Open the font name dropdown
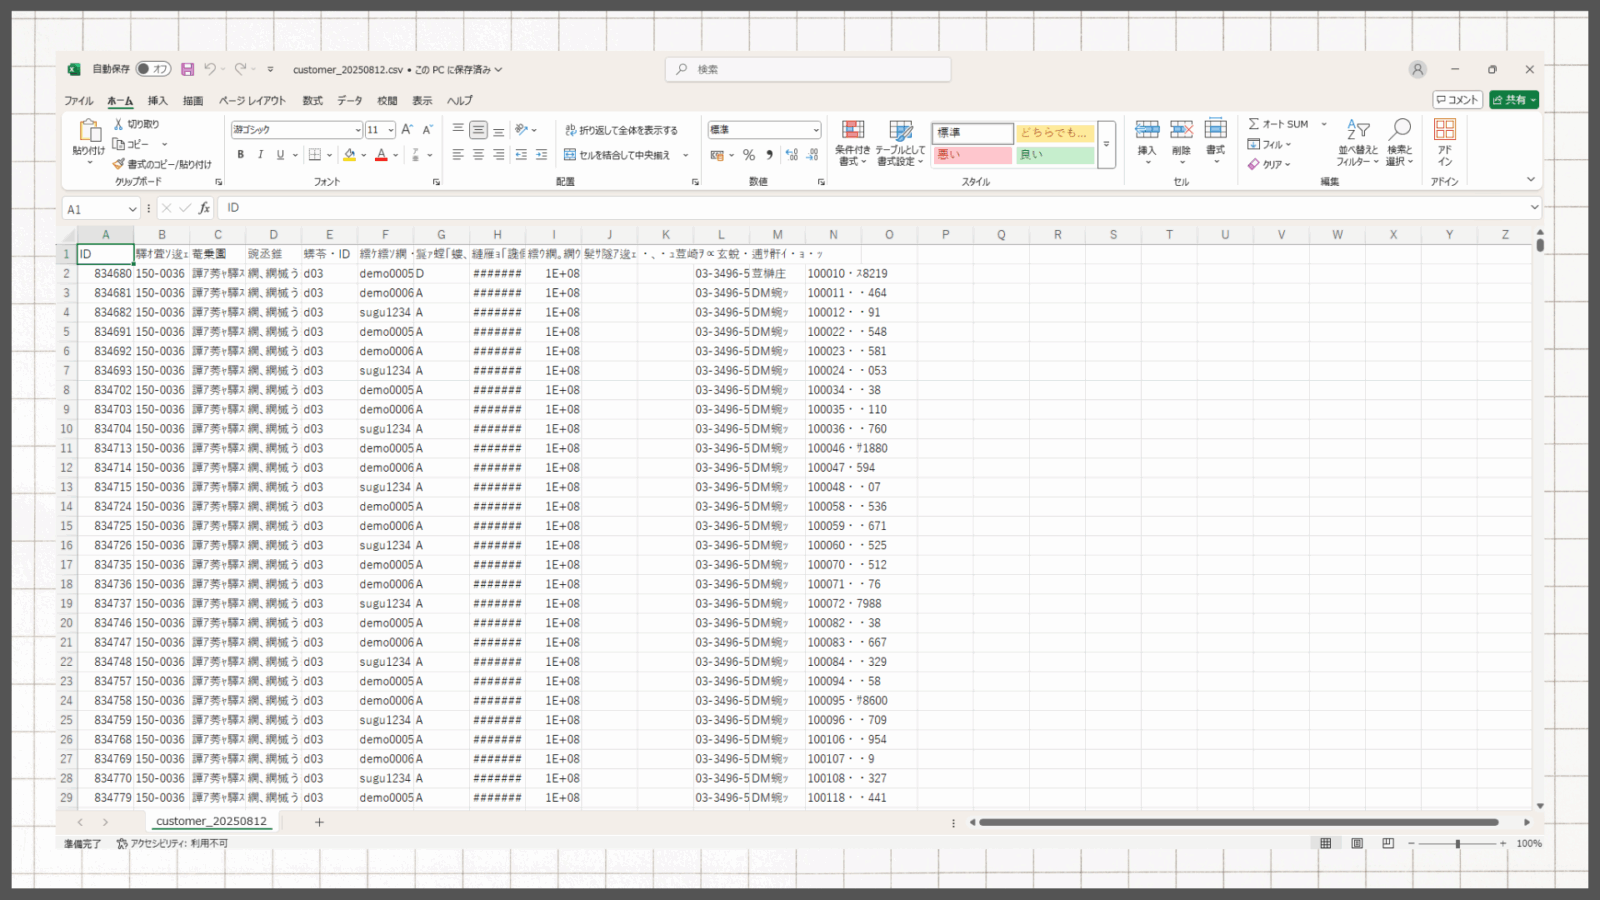This screenshot has height=900, width=1600. click(357, 130)
